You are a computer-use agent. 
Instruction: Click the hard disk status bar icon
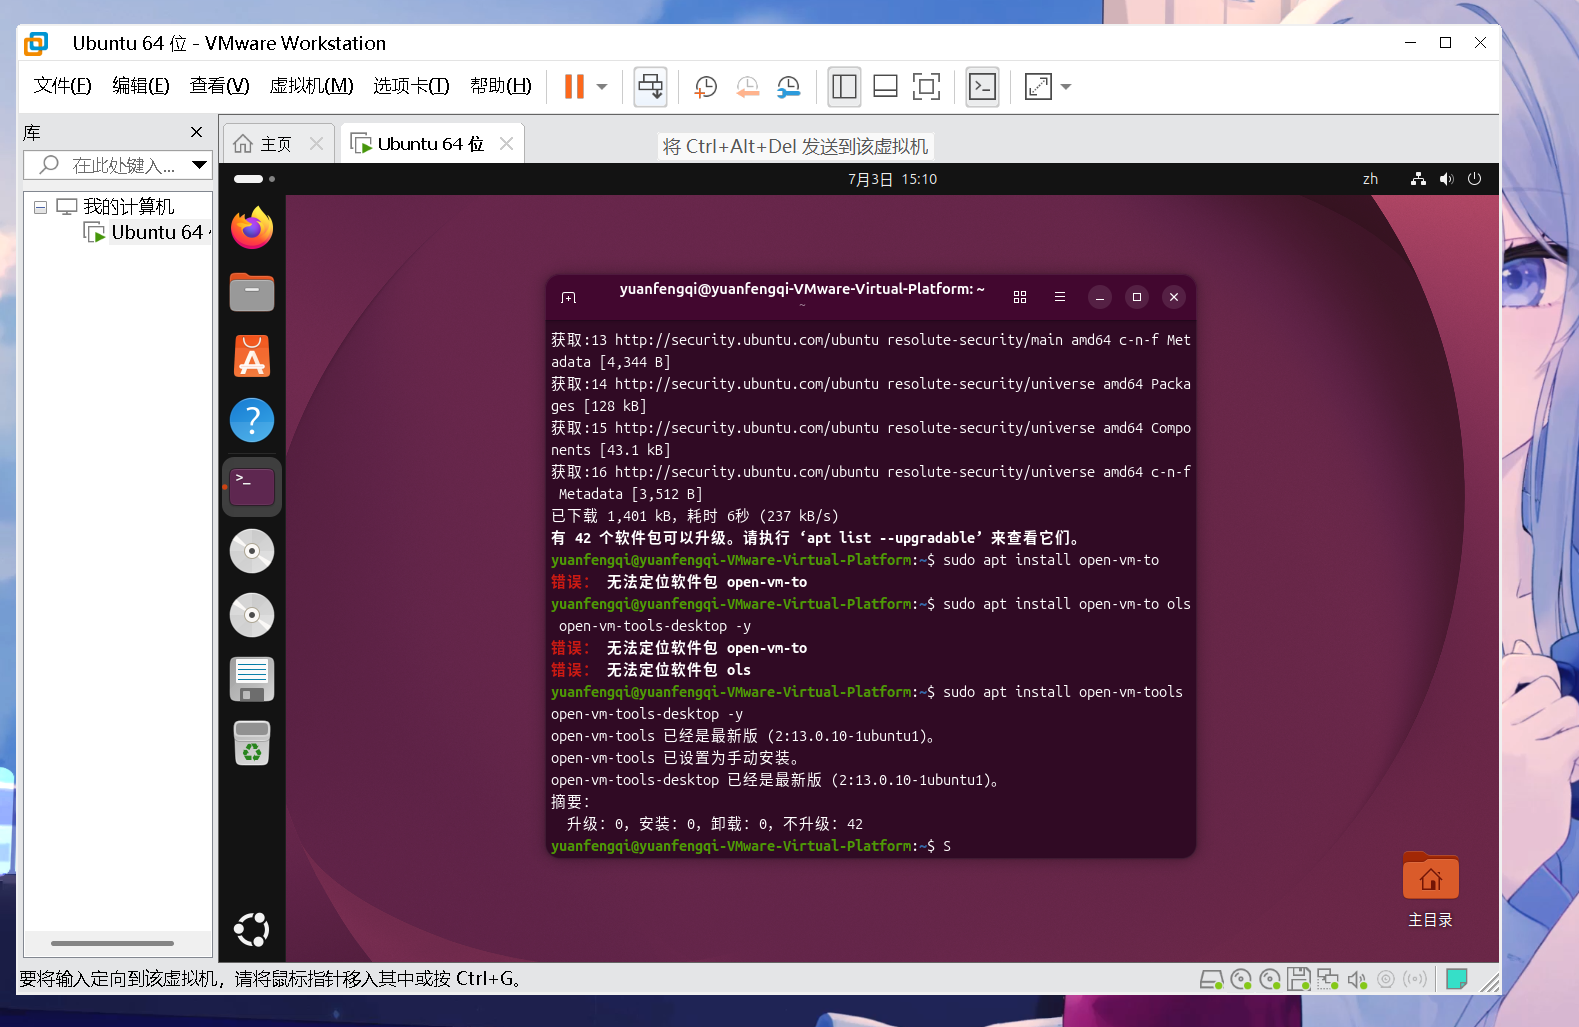pyautogui.click(x=1211, y=979)
